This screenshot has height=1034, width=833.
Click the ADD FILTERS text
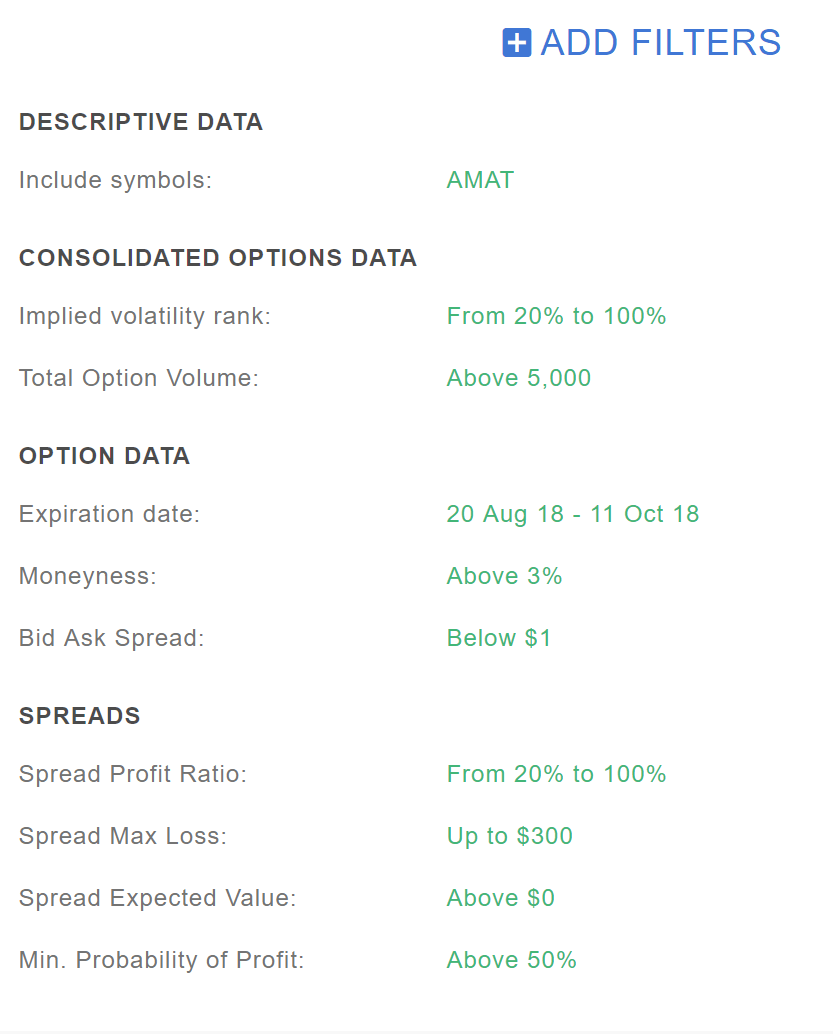(660, 43)
